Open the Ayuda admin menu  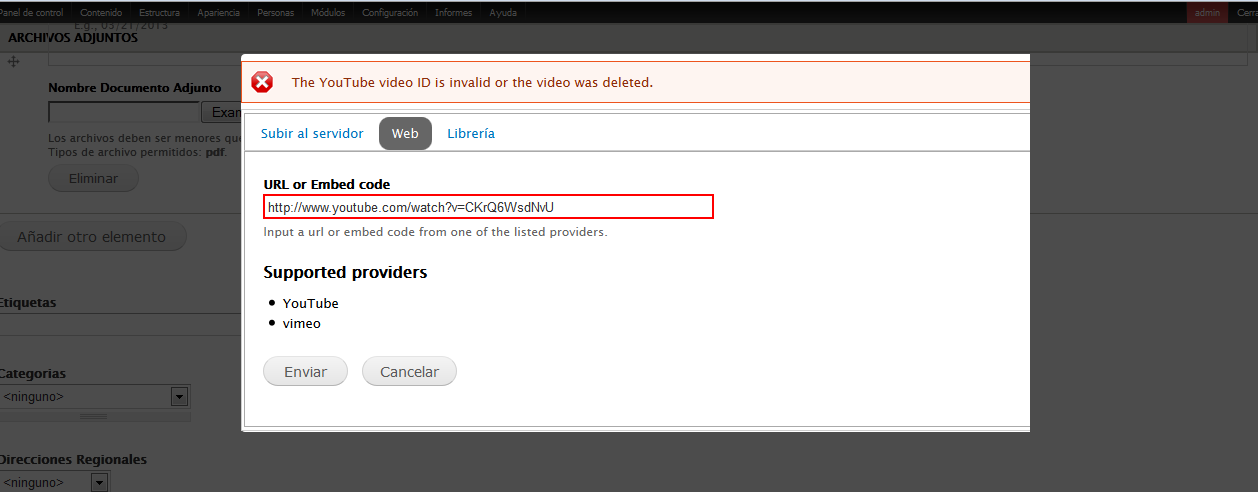coord(503,13)
